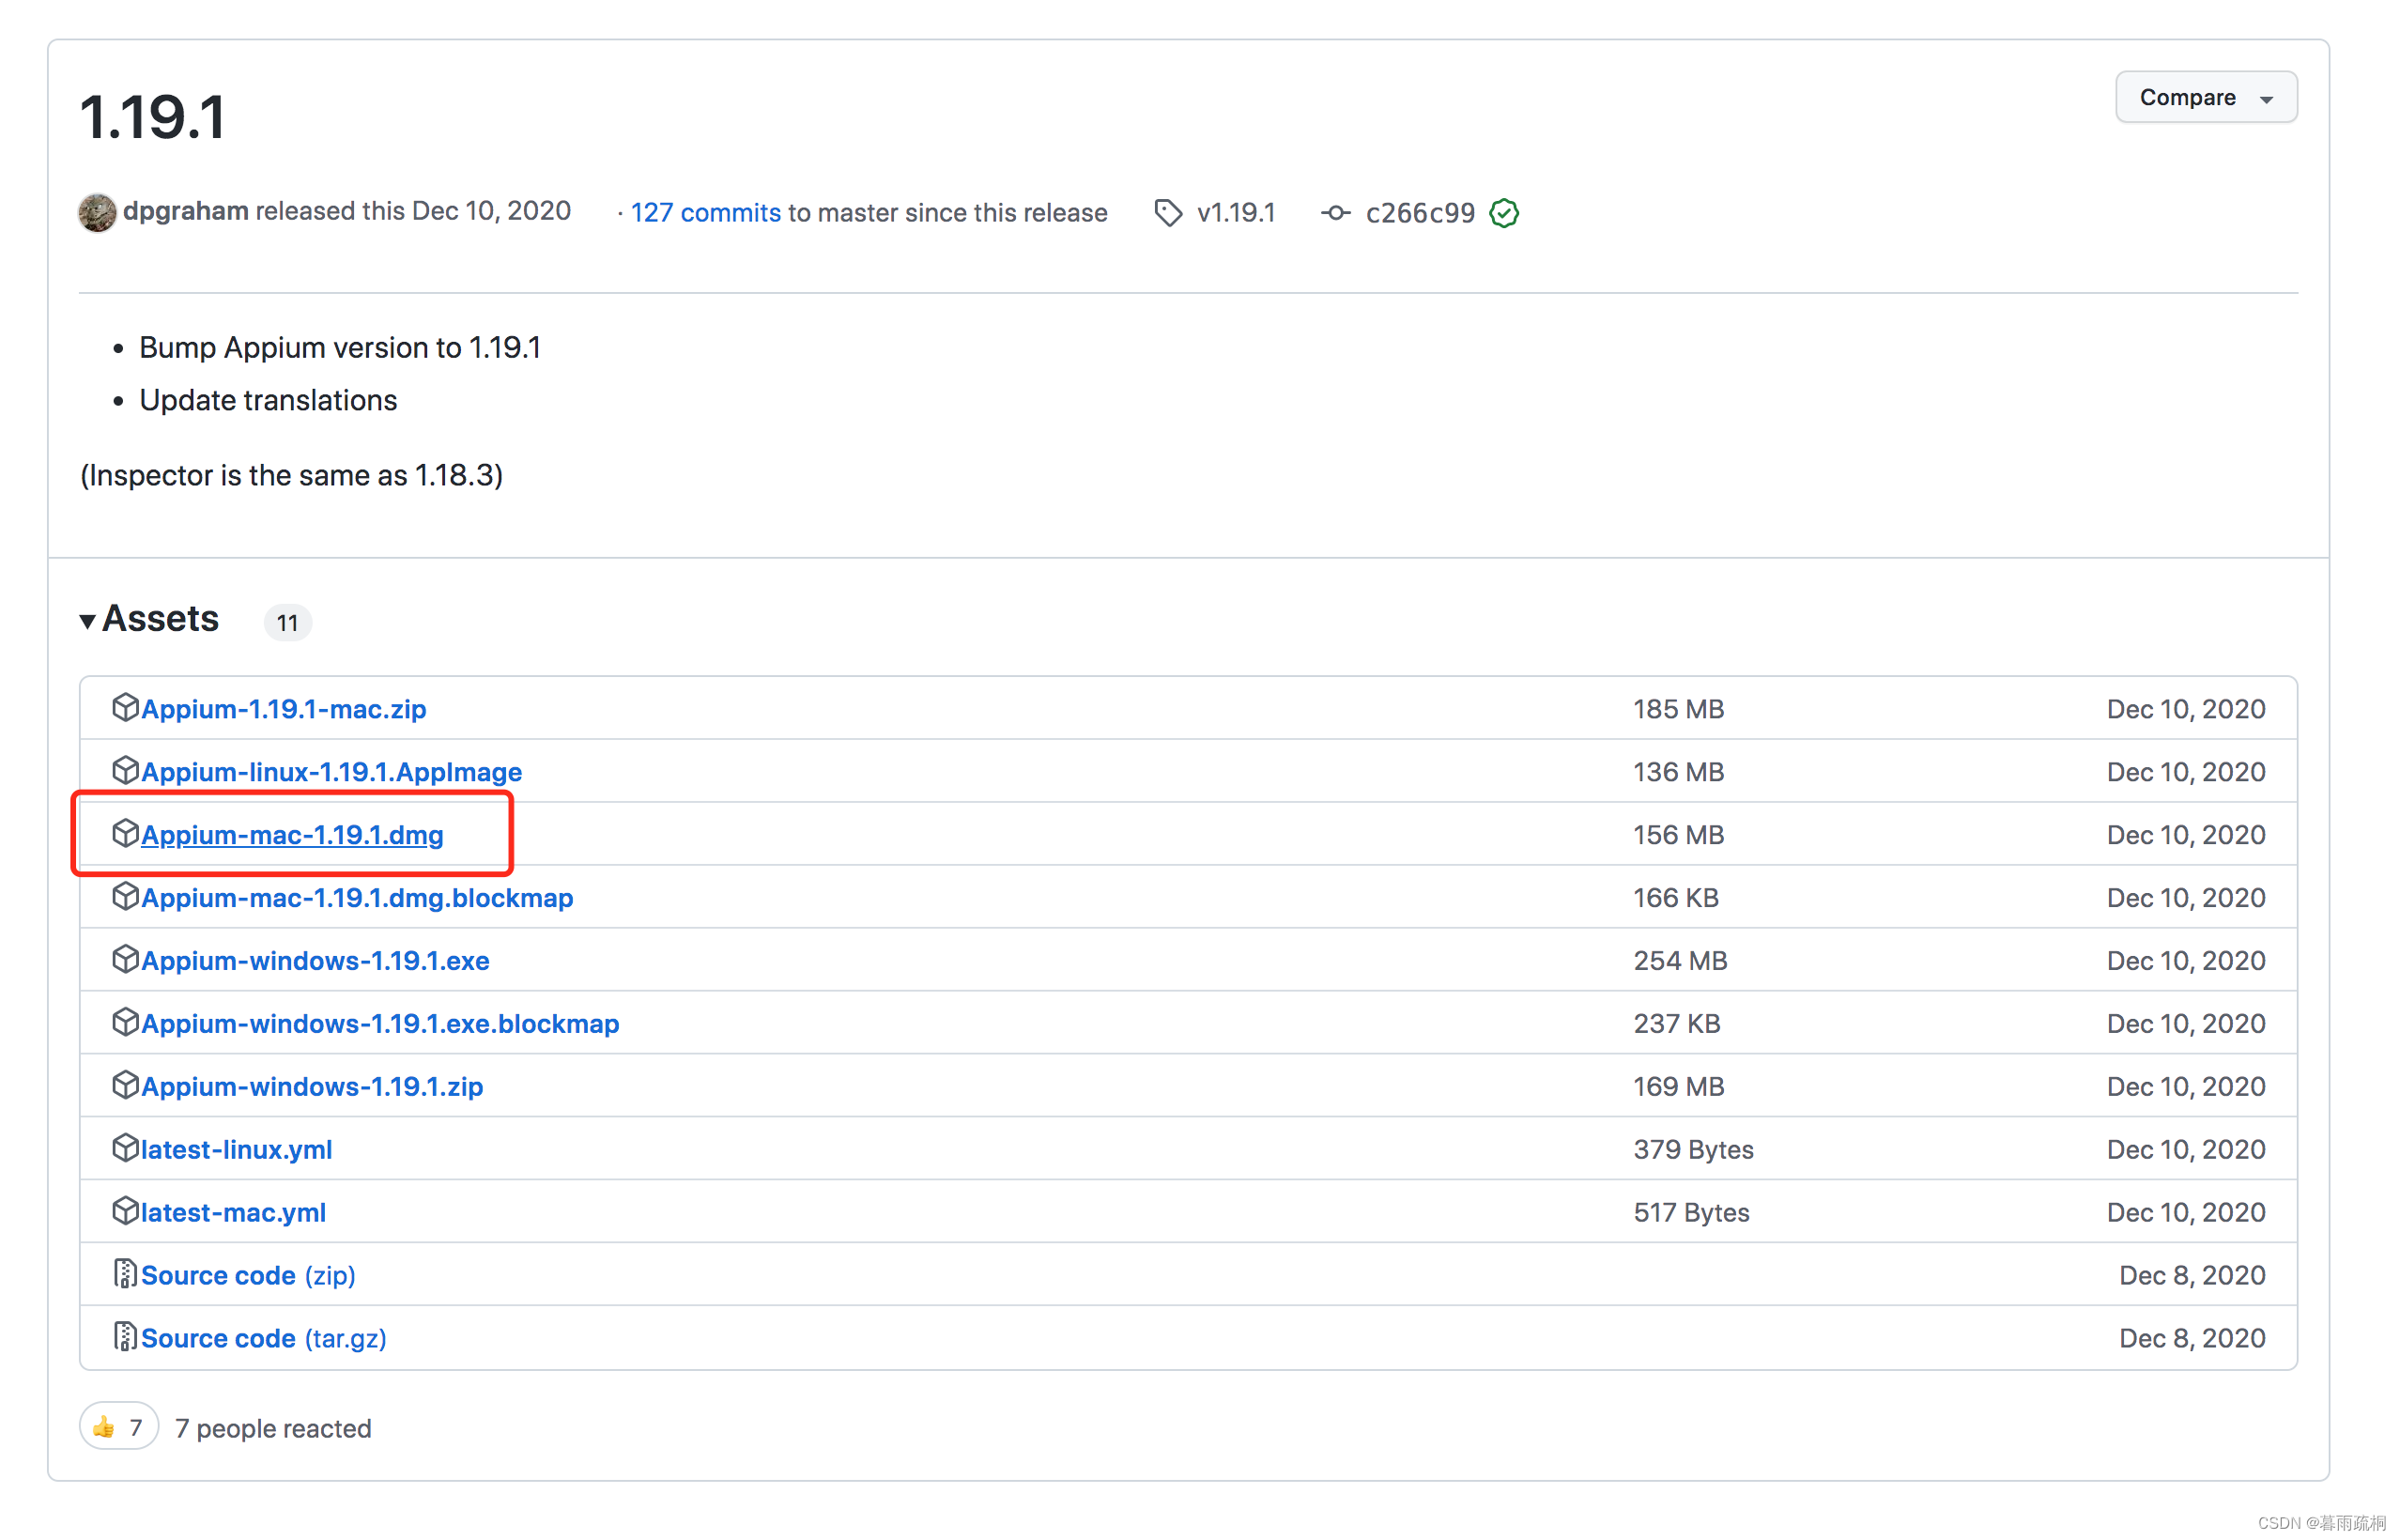The width and height of the screenshot is (2400, 1540).
Task: Download Appium-mac-1.19.1.dmg
Action: click(x=292, y=834)
